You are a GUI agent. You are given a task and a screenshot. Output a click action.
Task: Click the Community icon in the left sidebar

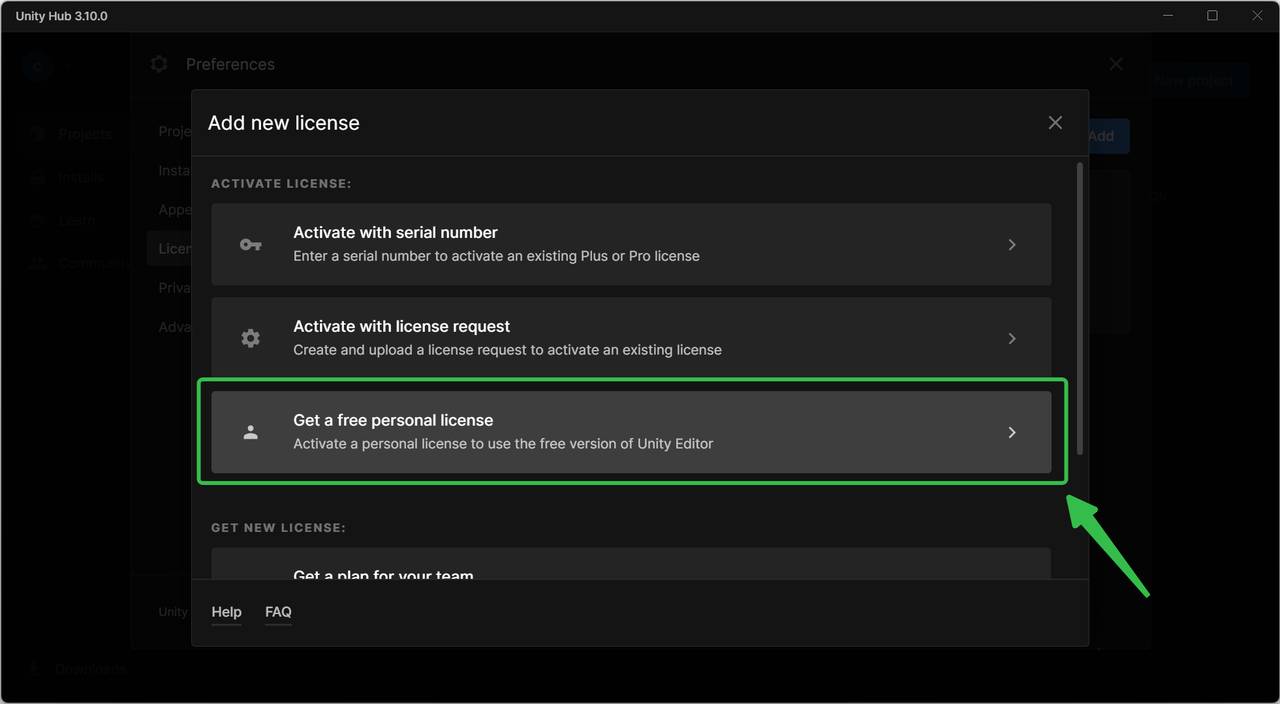point(37,263)
